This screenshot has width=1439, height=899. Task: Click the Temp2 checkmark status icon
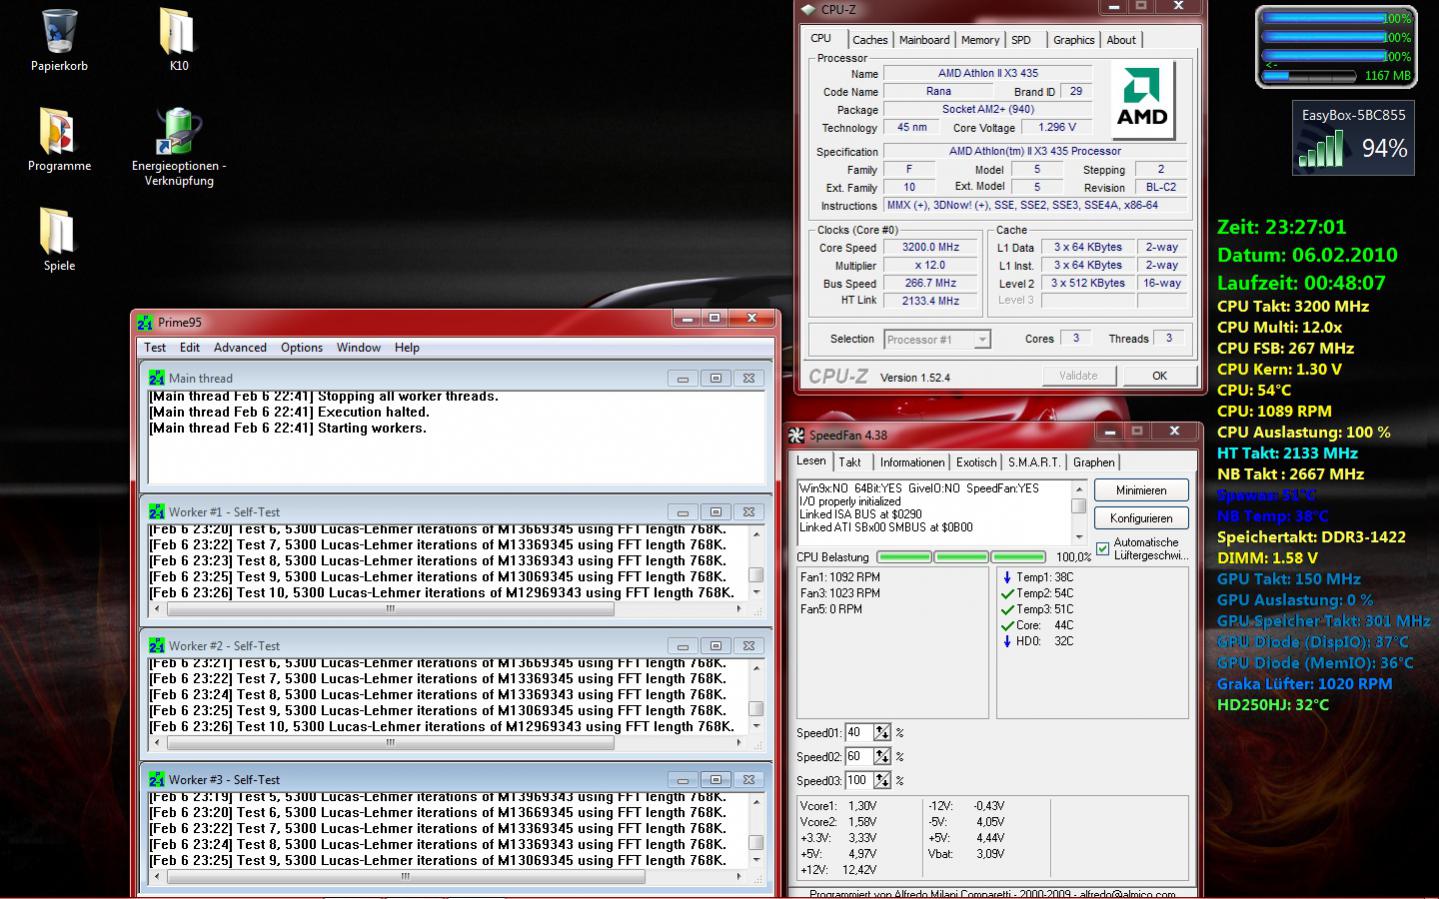tap(1007, 593)
